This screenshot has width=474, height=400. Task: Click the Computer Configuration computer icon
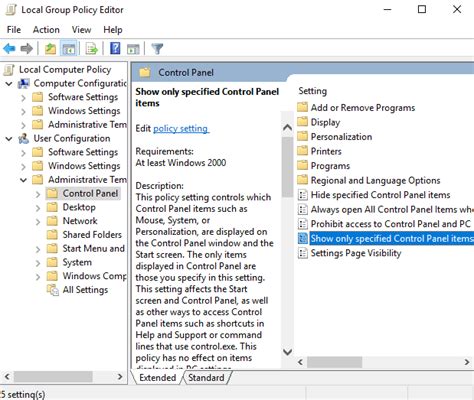24,83
